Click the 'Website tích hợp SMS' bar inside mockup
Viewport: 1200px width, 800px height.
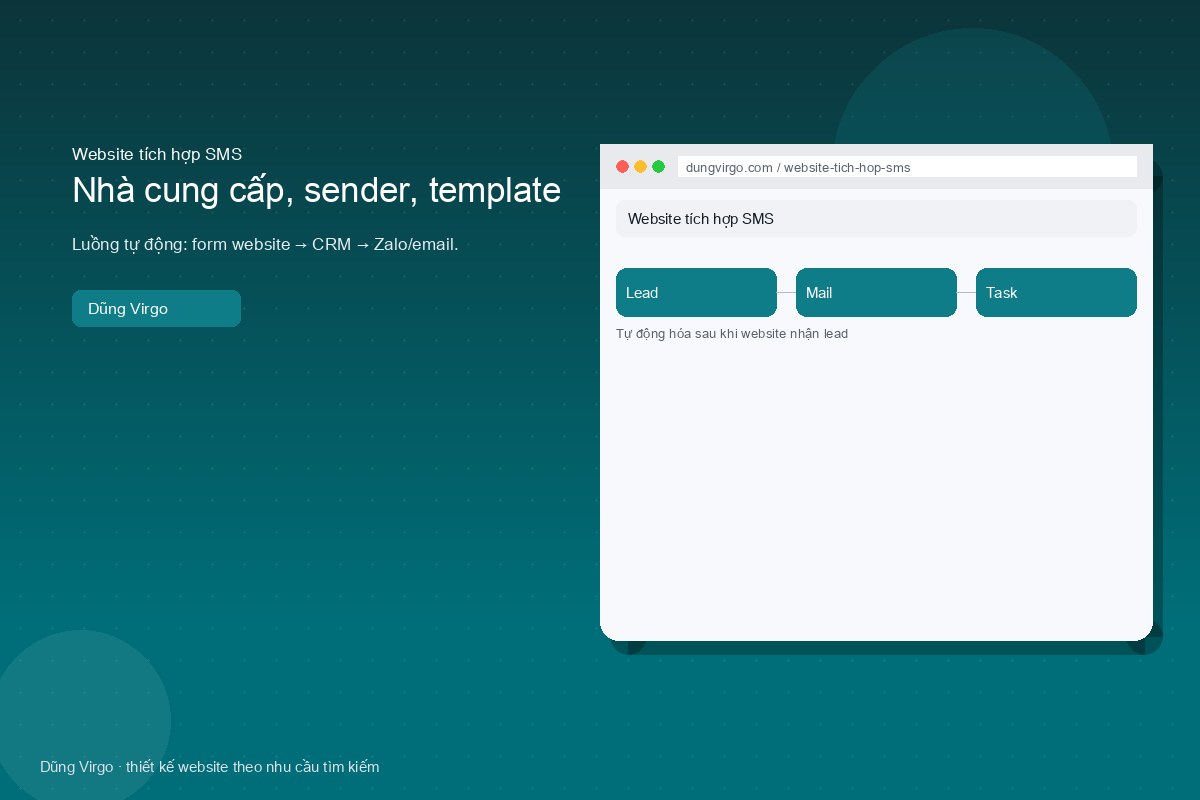pyautogui.click(x=876, y=218)
